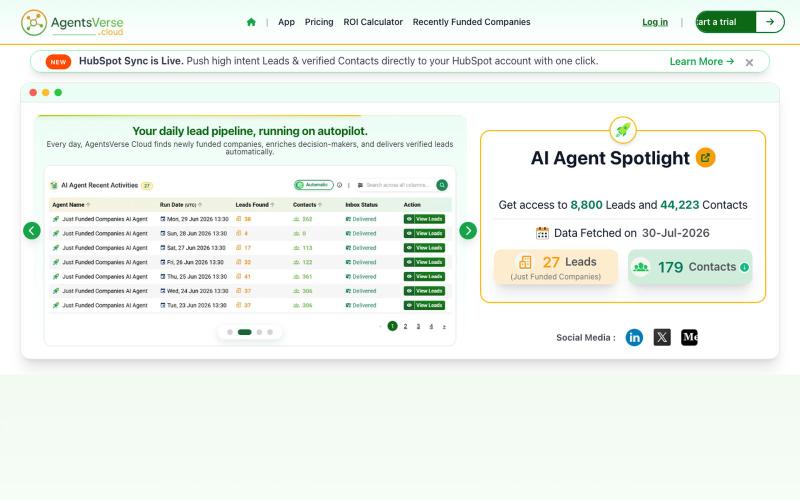Screen dimensions: 800x500
Task: Toggle the Automatic switch in Recent Activities
Action: (314, 185)
